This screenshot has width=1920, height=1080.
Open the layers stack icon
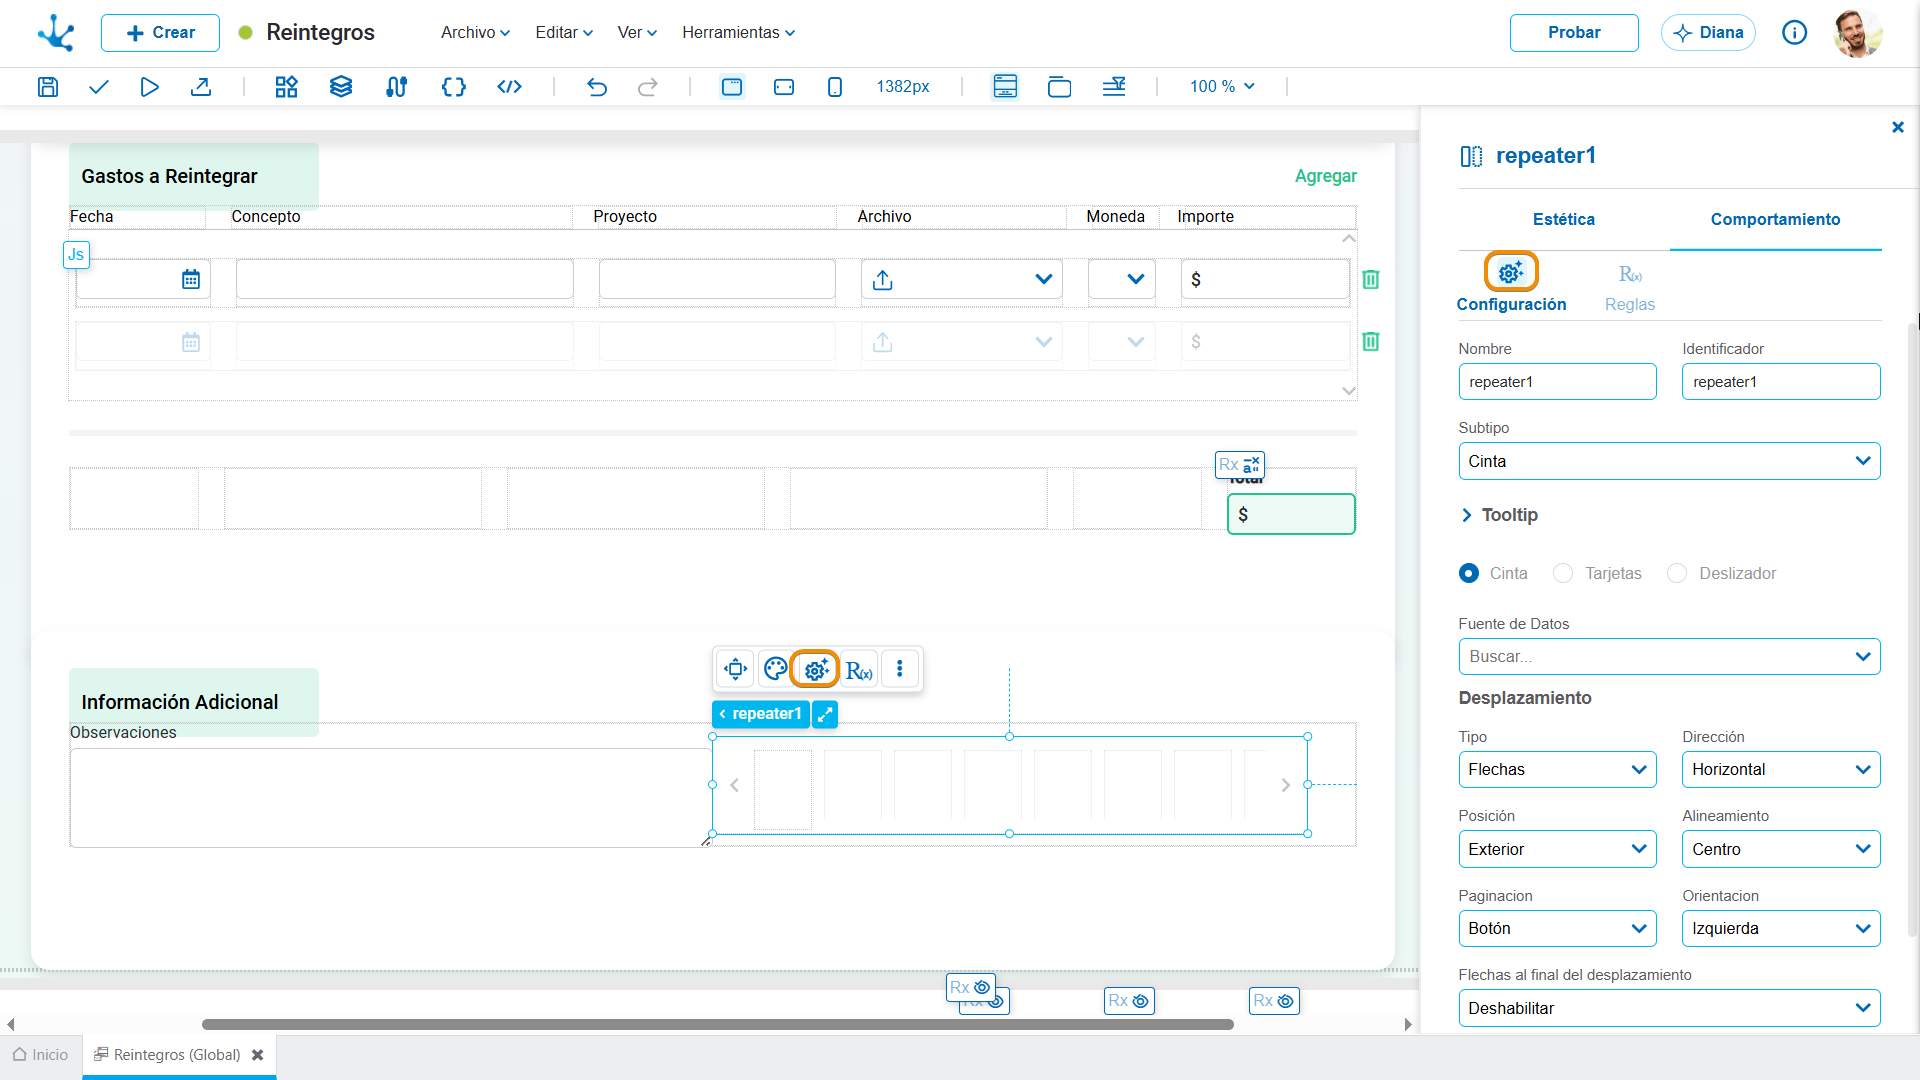[x=341, y=87]
